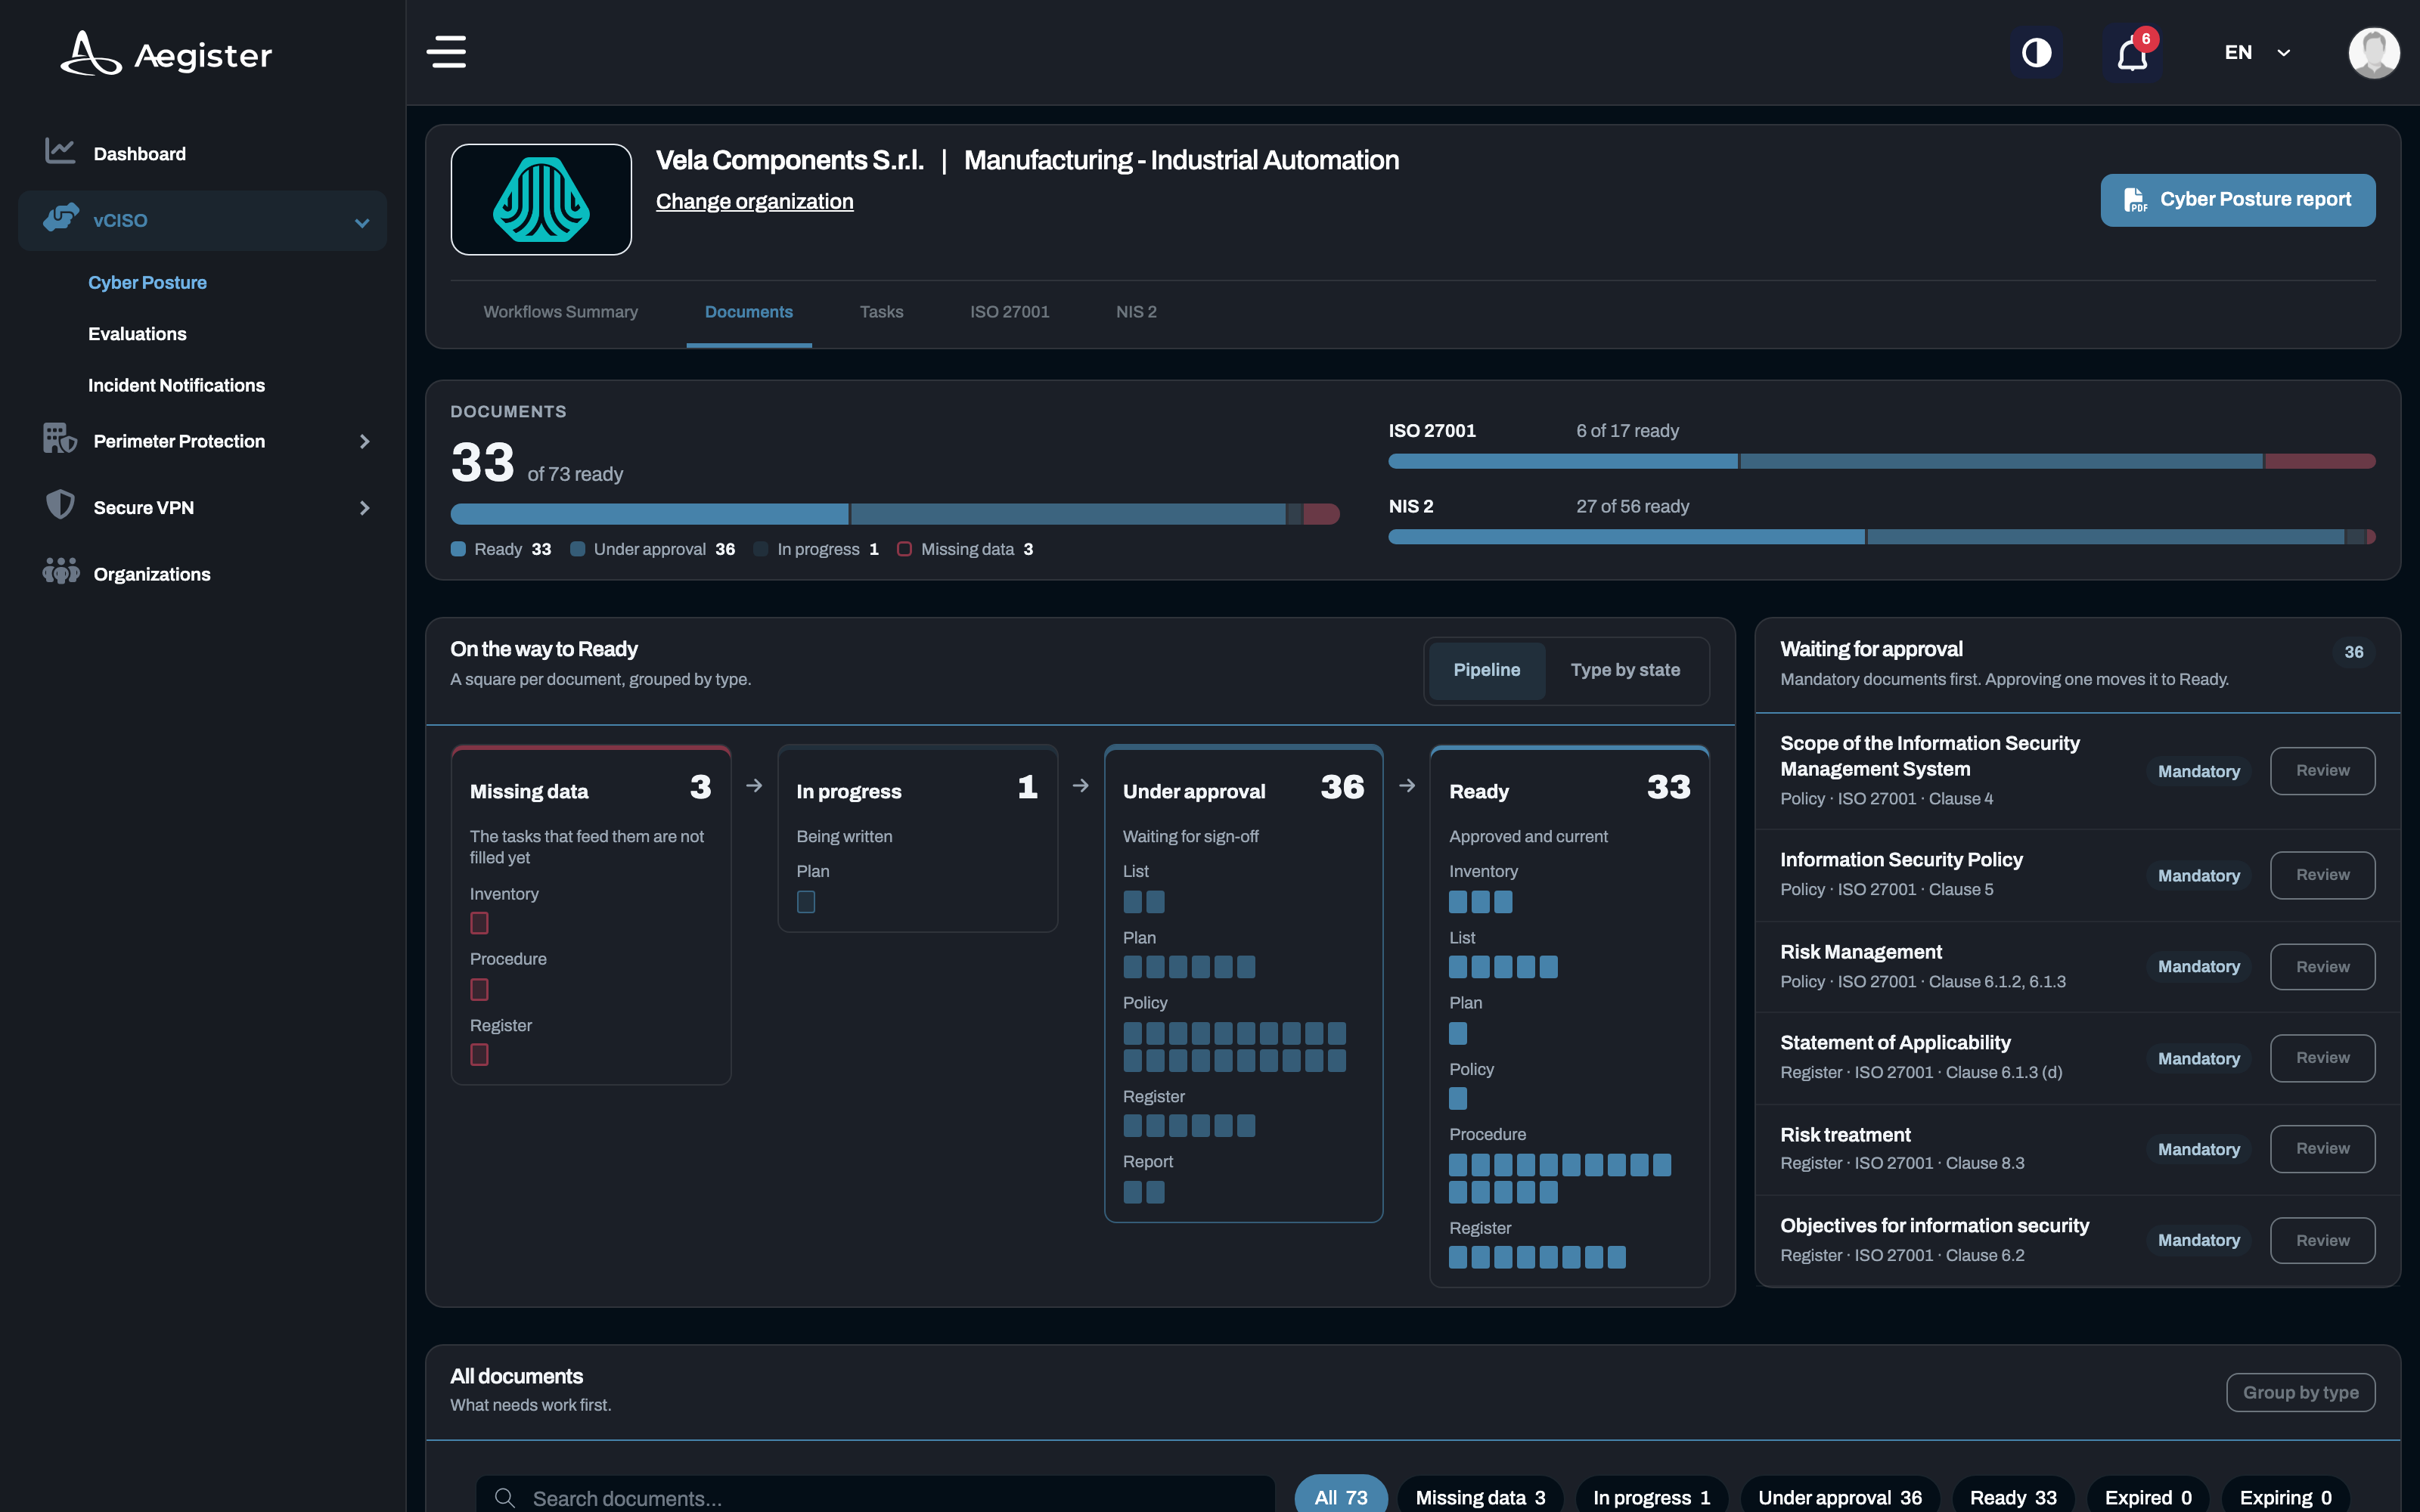
Task: Click the Aegister logo
Action: click(x=166, y=53)
